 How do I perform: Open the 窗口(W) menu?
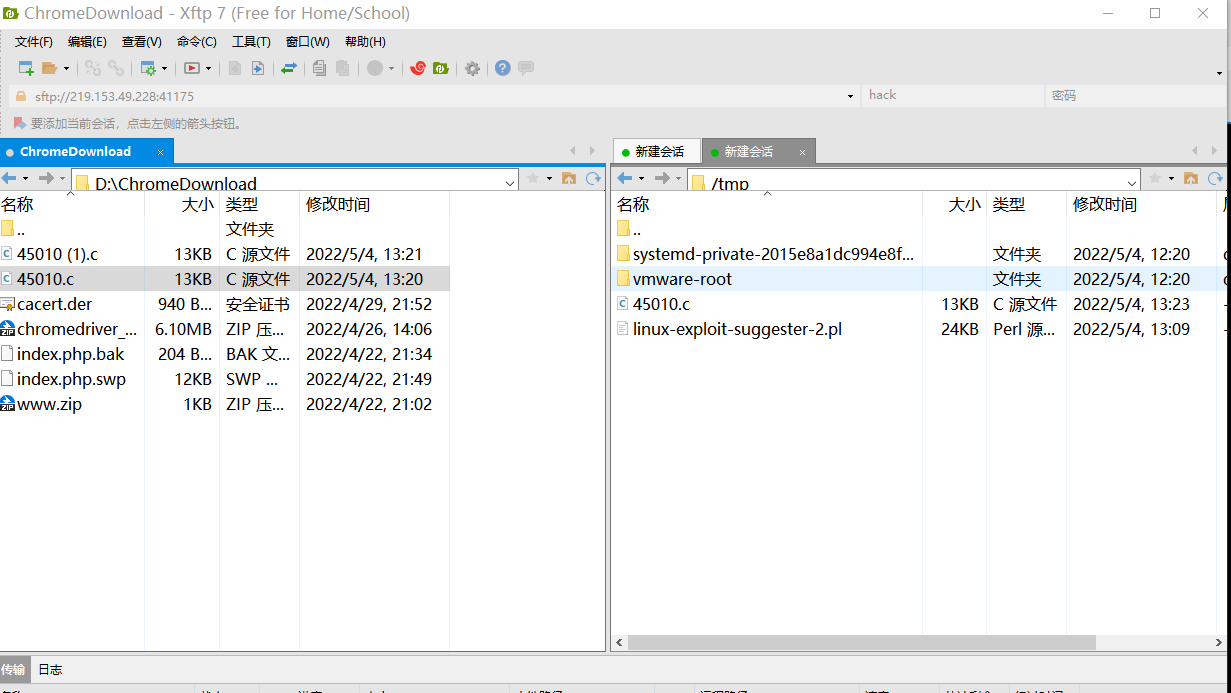pos(307,42)
